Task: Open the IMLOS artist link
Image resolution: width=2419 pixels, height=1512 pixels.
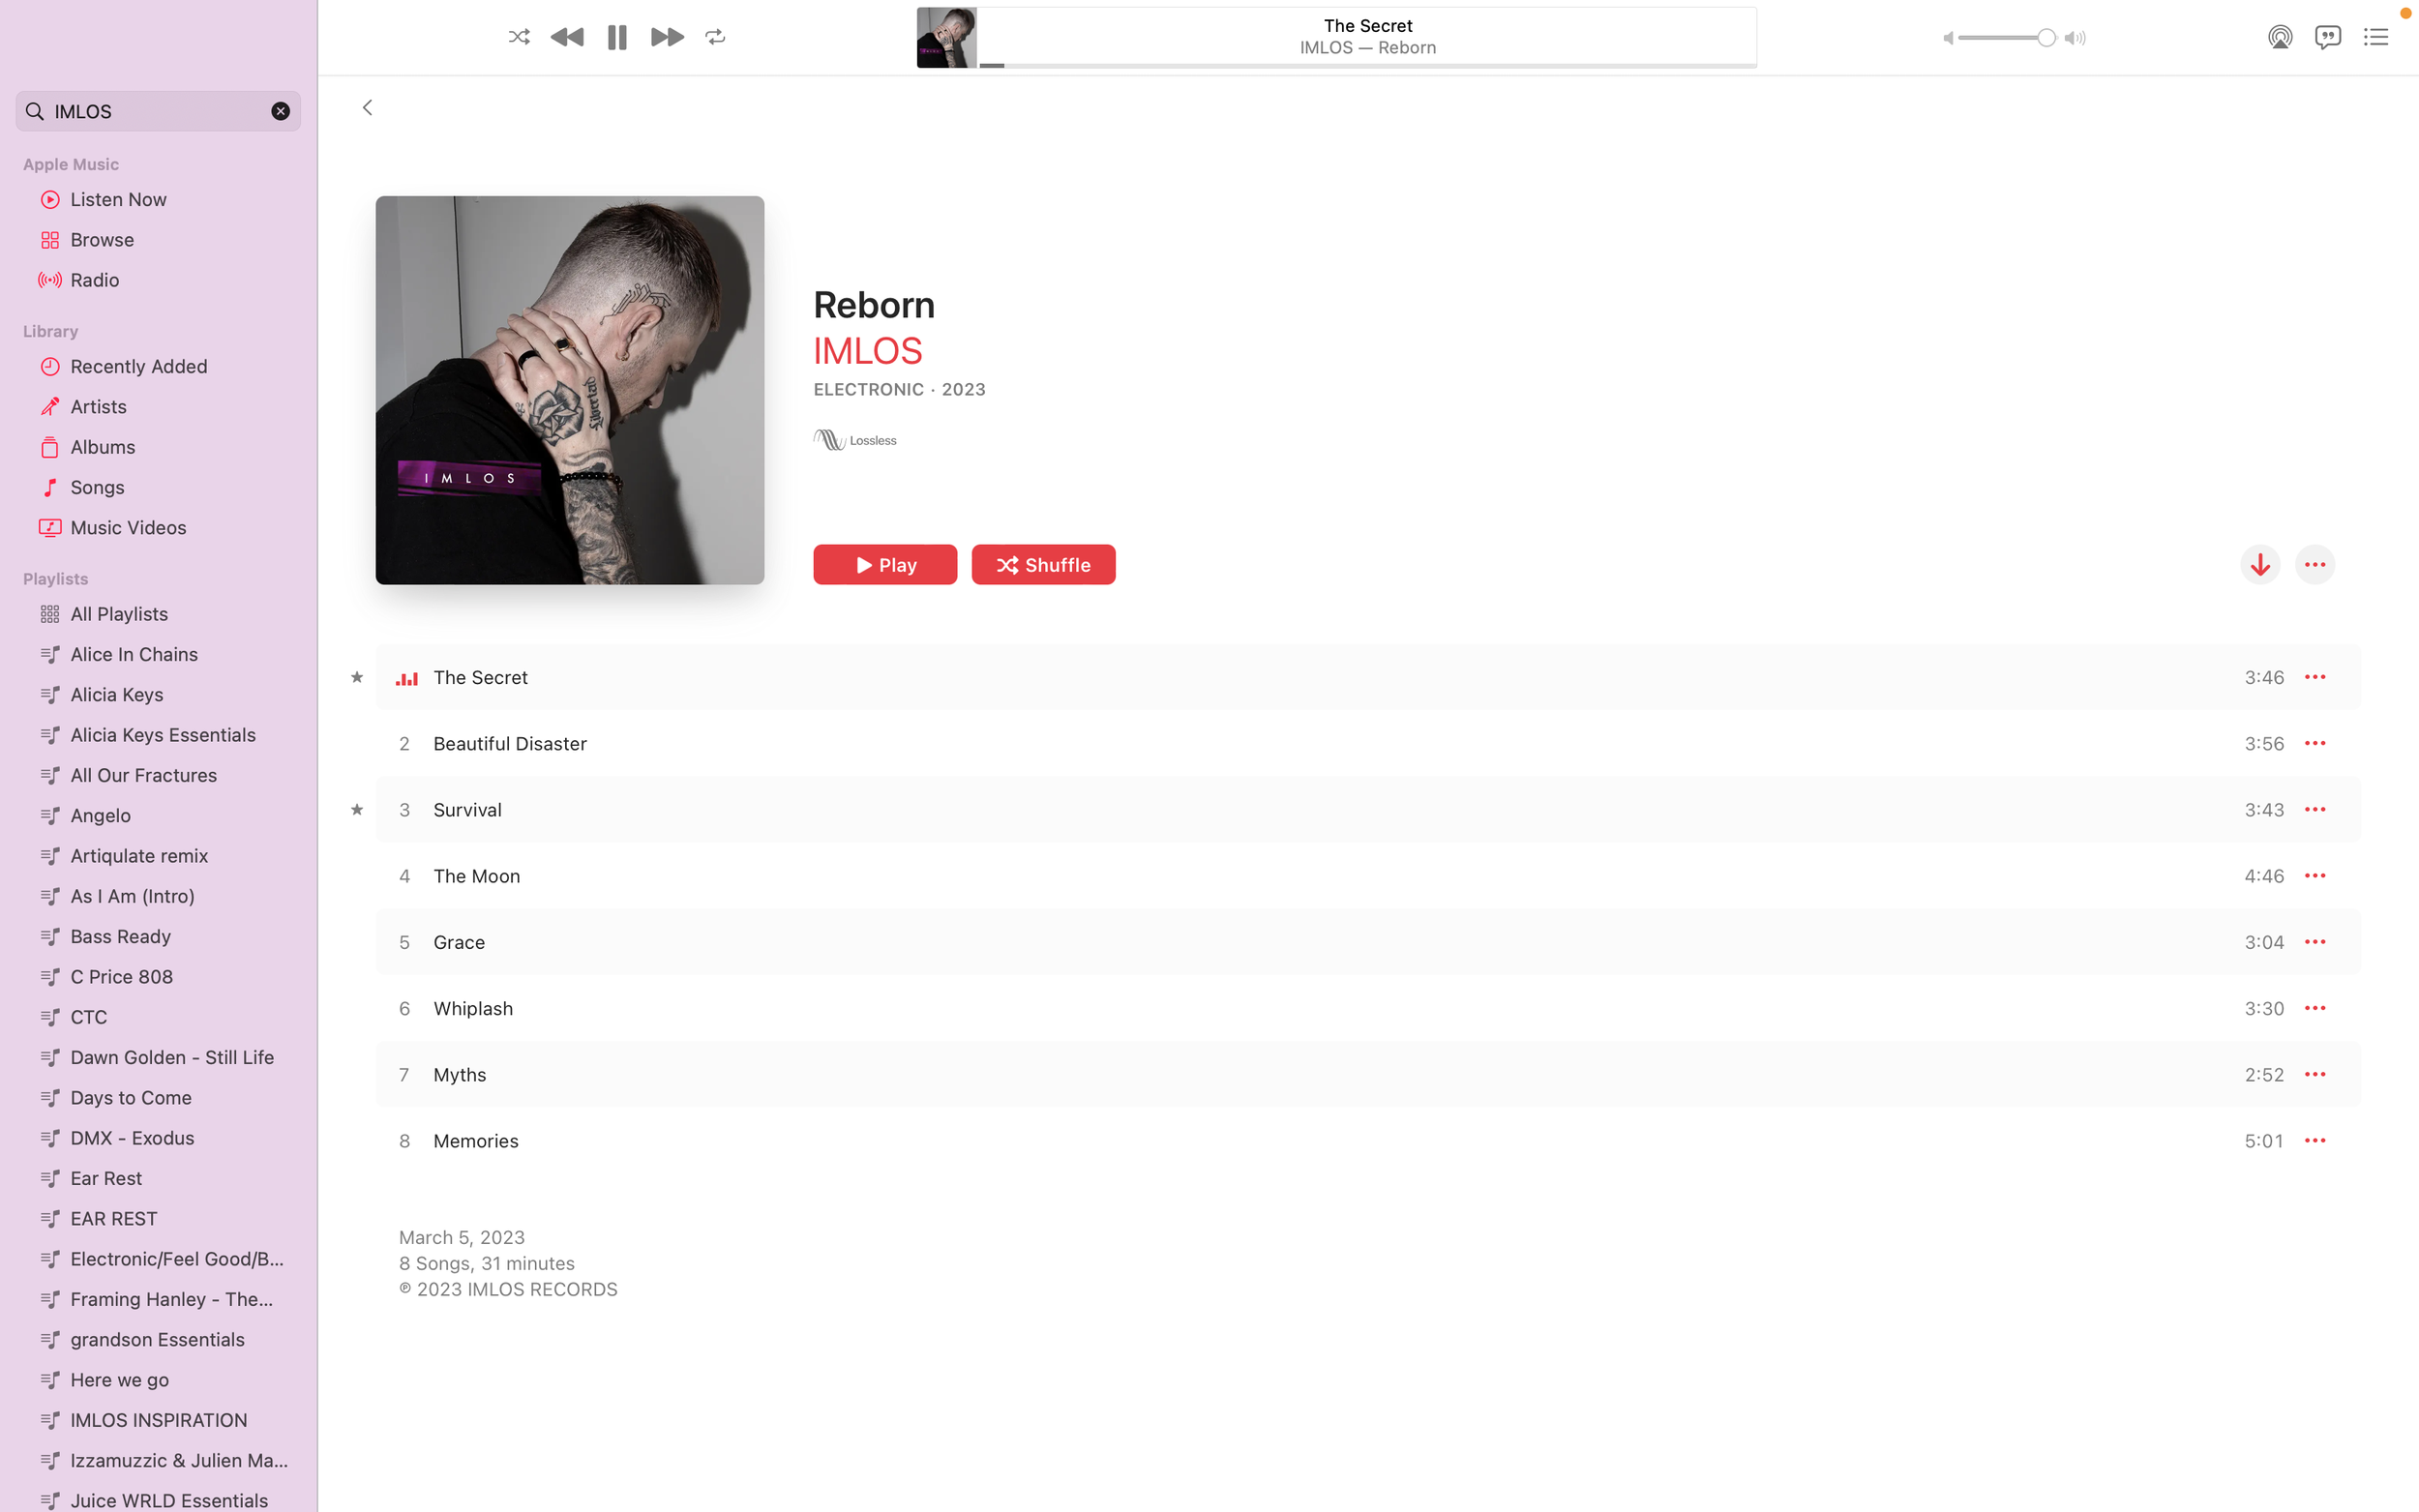Action: pyautogui.click(x=867, y=351)
